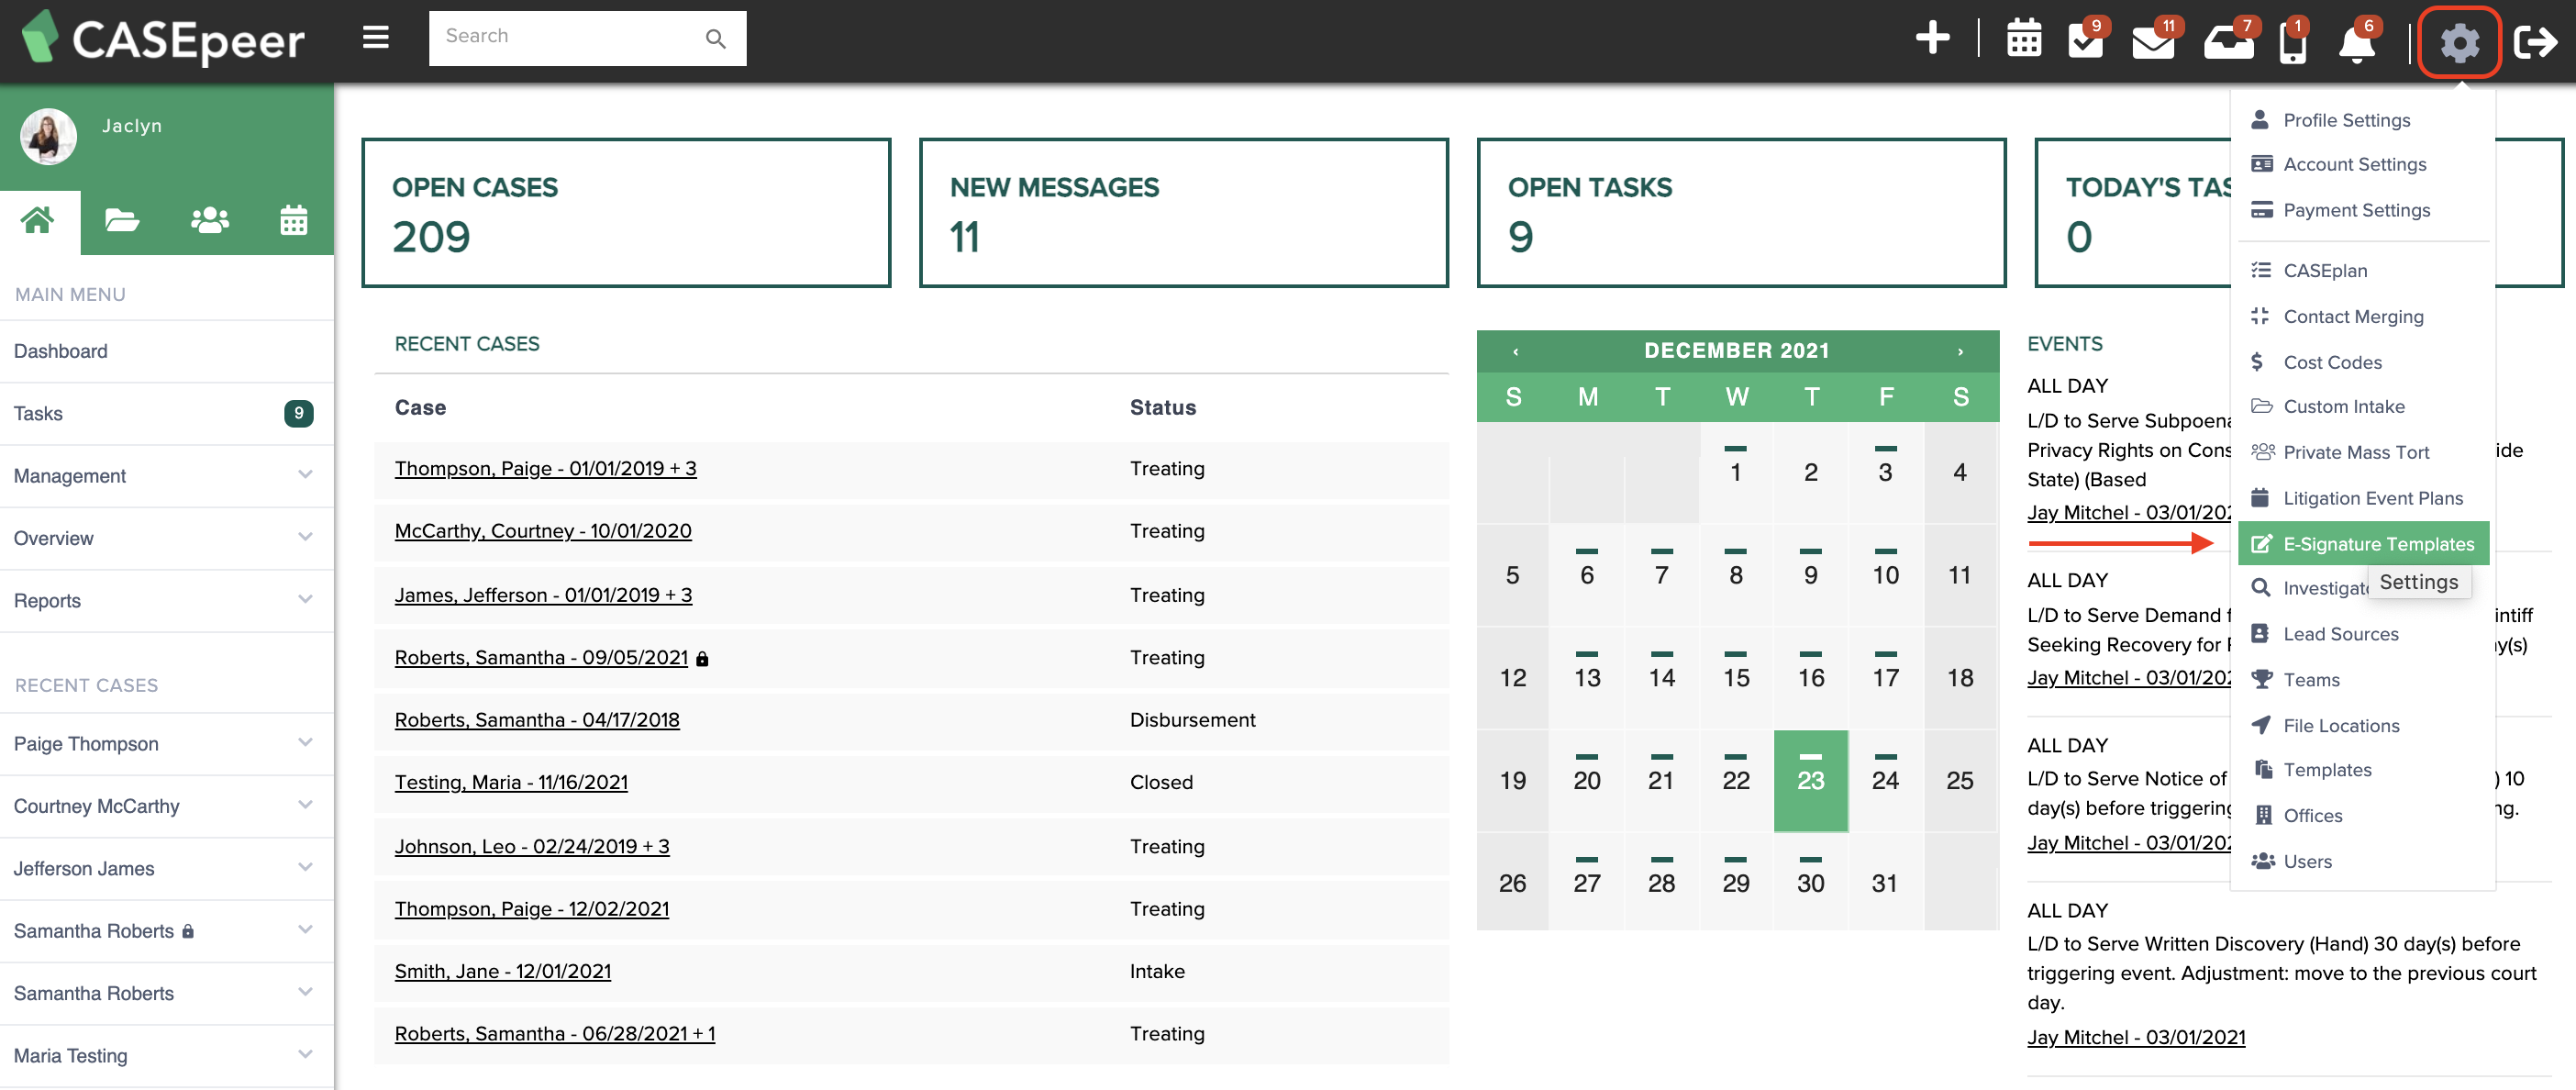Click the plus add-new icon
The image size is (2576, 1090).
(x=1932, y=38)
